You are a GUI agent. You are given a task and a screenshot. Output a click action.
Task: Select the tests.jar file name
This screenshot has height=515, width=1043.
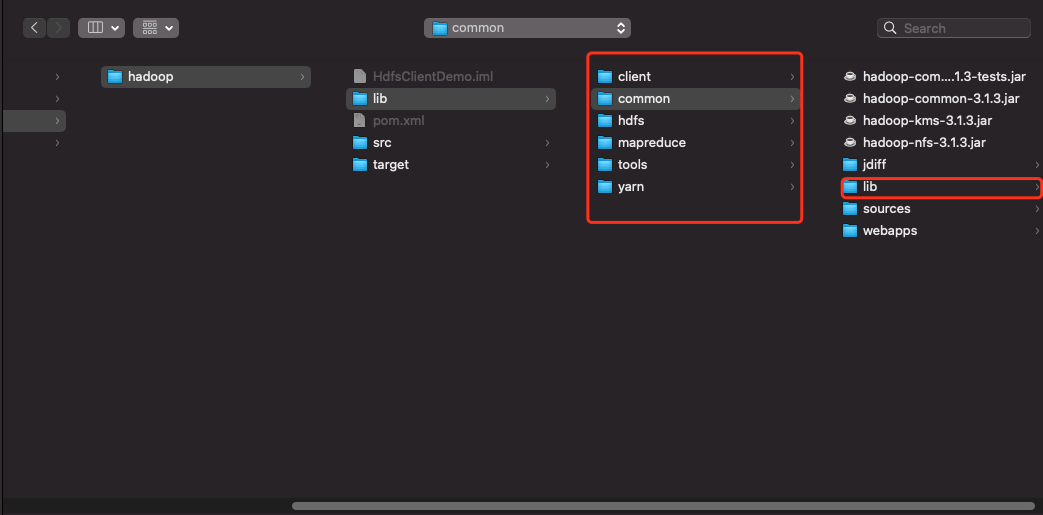tap(944, 77)
